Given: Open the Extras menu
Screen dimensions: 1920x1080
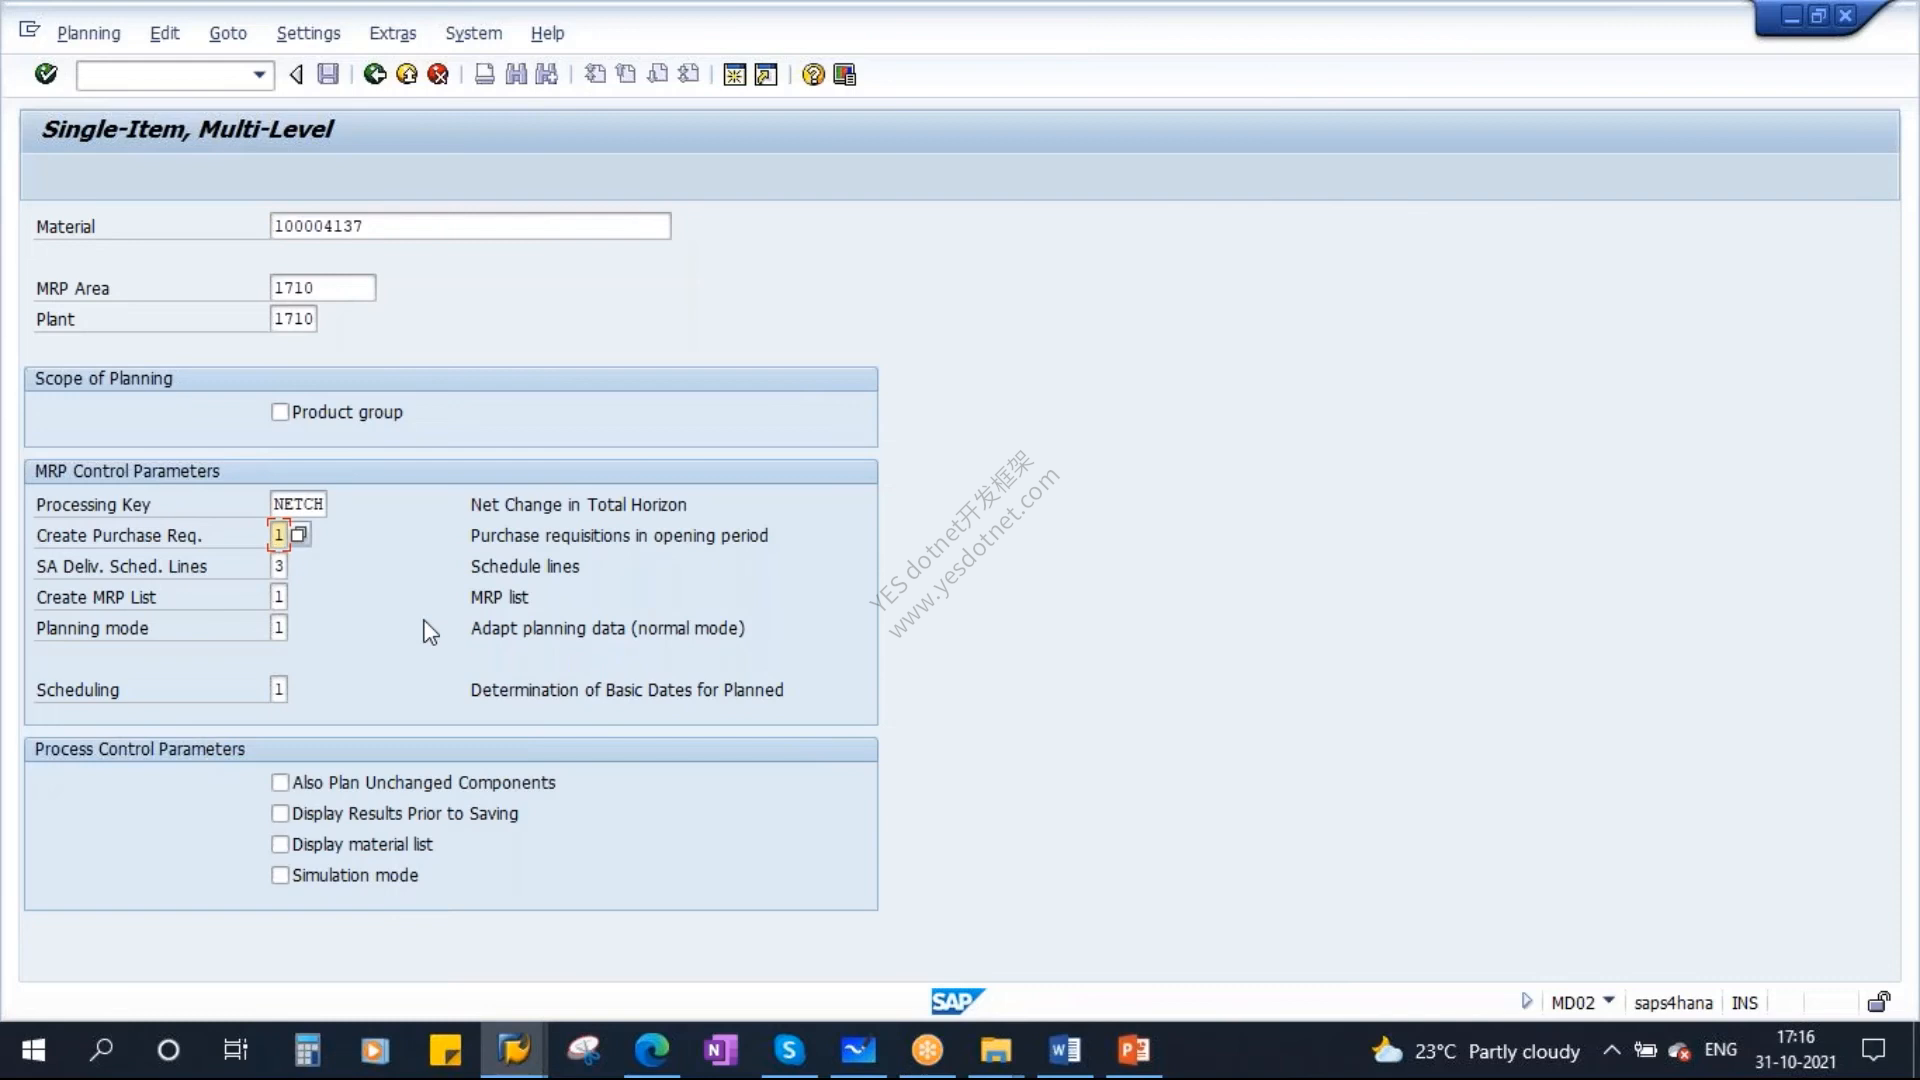Looking at the screenshot, I should [x=393, y=33].
